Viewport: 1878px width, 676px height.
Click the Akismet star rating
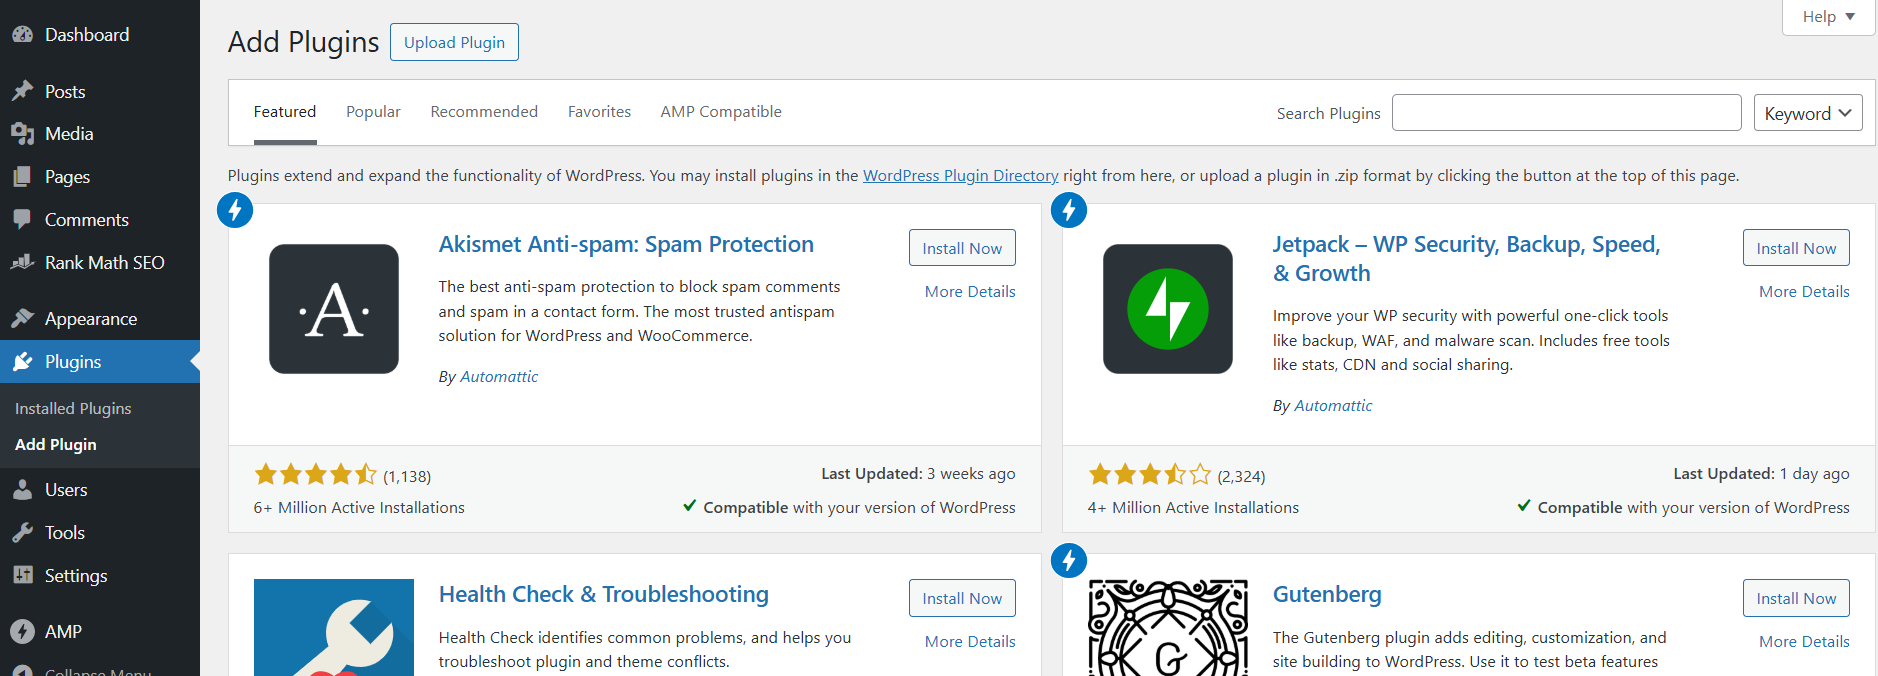[x=315, y=474]
